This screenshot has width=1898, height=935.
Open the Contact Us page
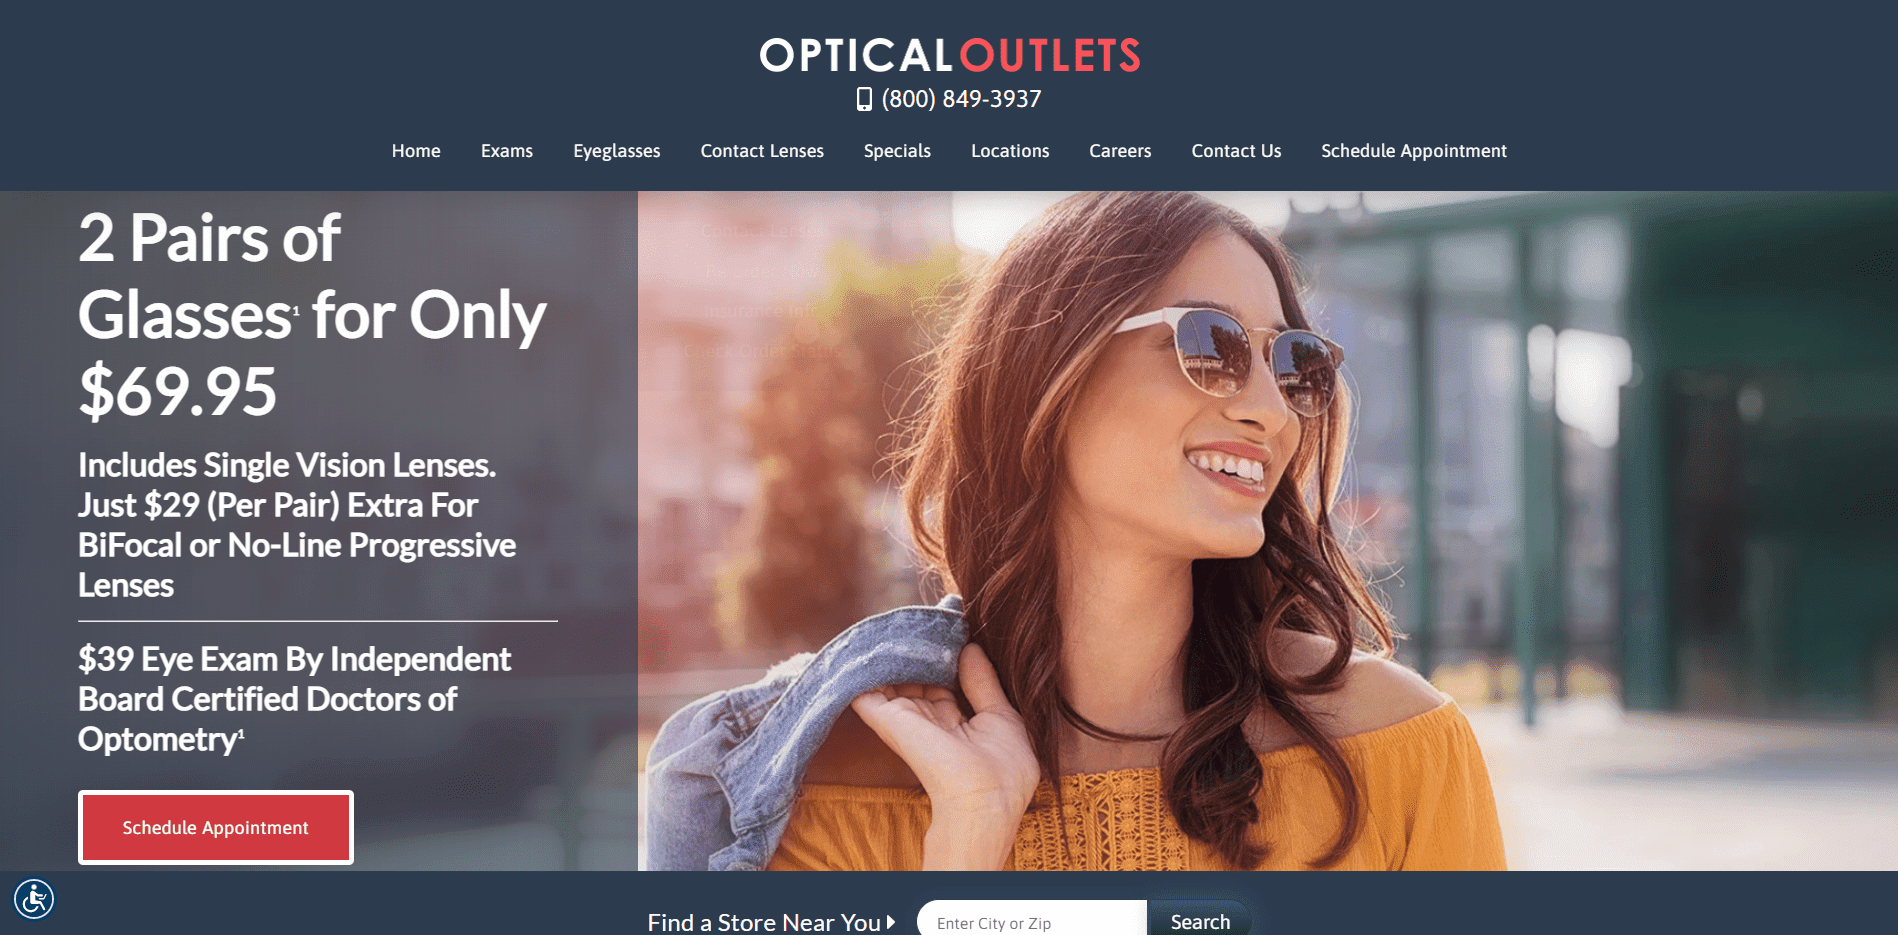1236,151
